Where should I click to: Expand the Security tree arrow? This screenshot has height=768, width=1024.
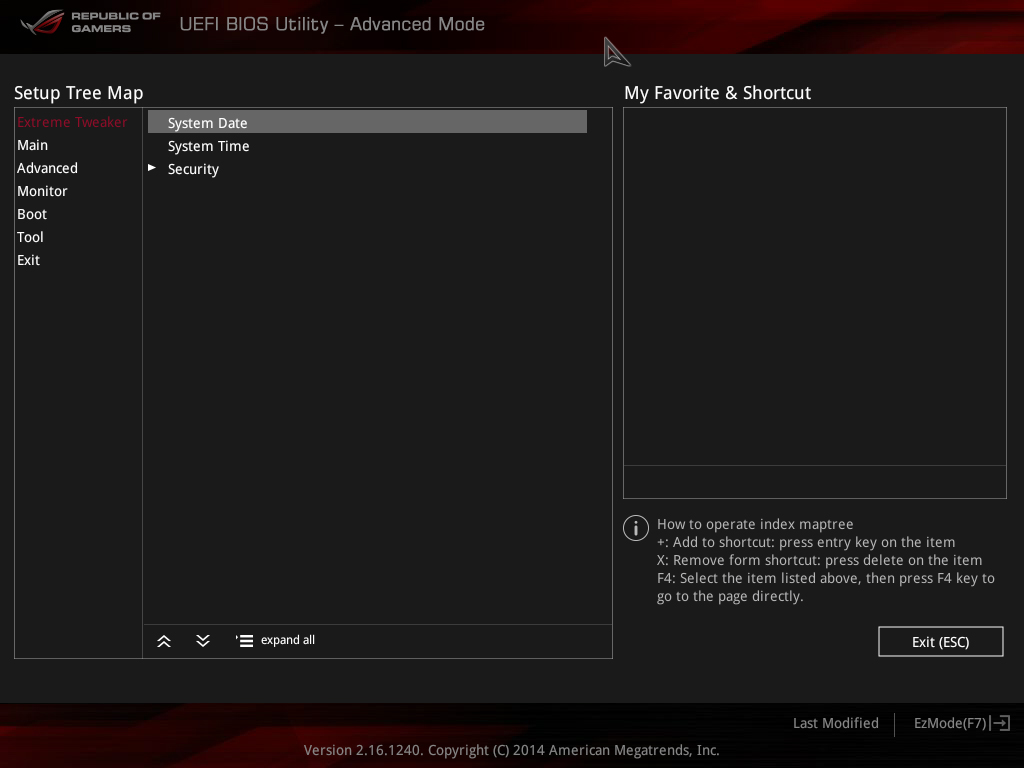point(152,168)
